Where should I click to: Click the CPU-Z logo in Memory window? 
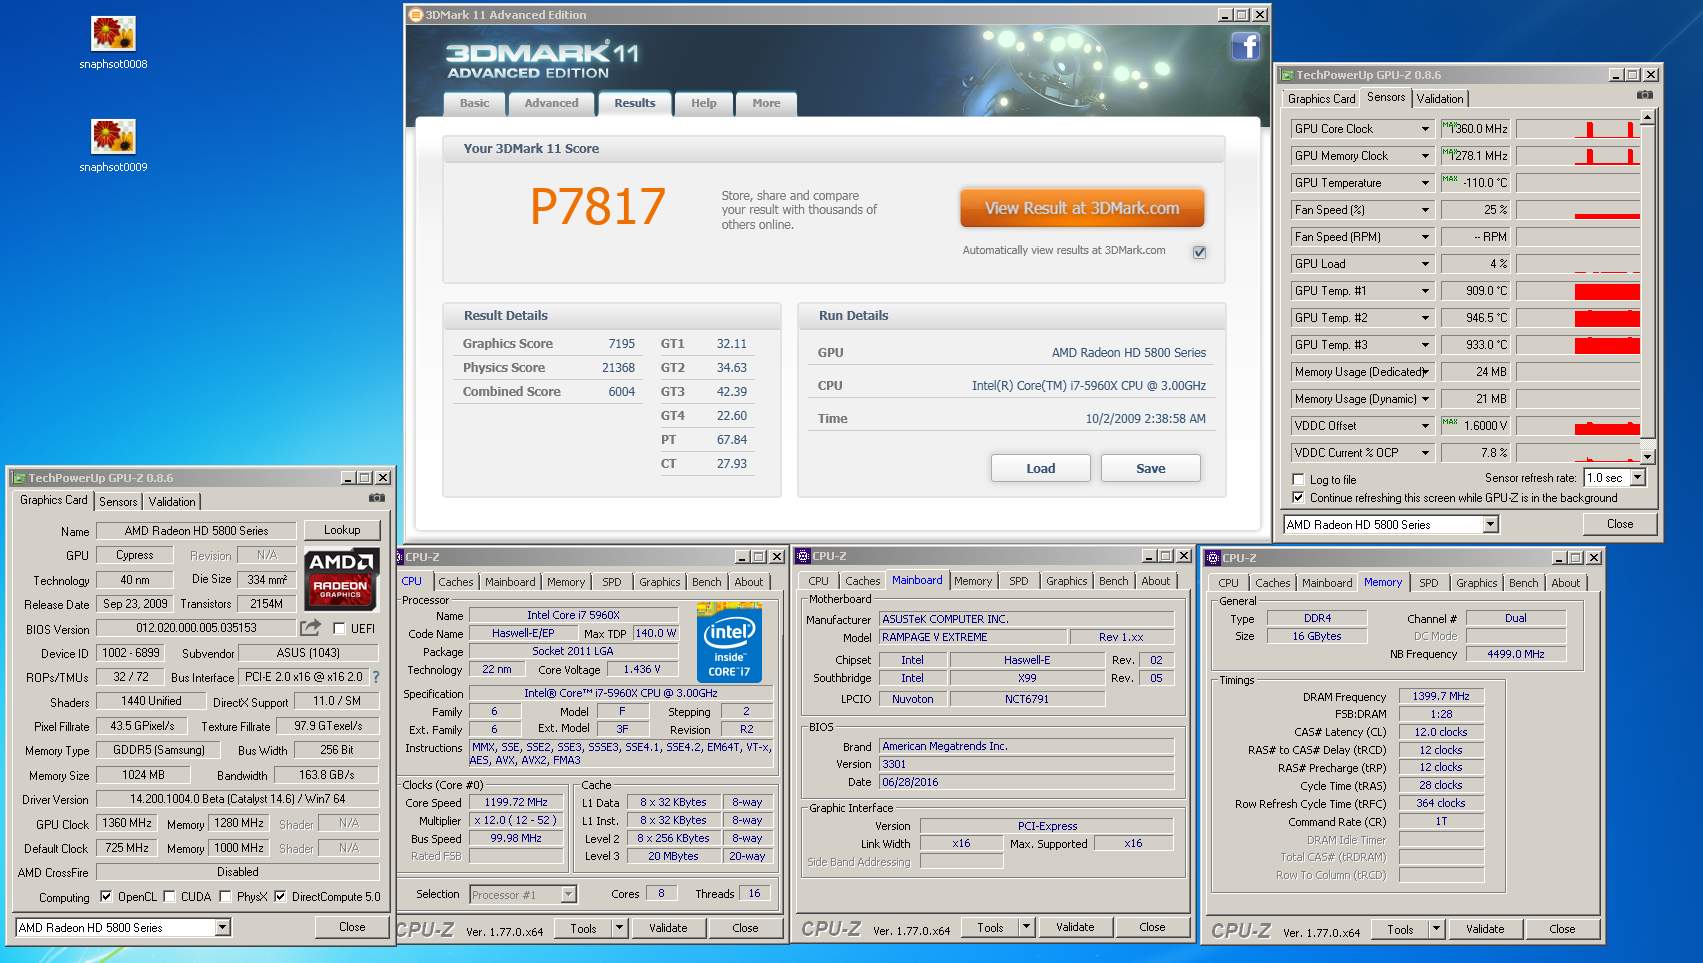point(1241,930)
